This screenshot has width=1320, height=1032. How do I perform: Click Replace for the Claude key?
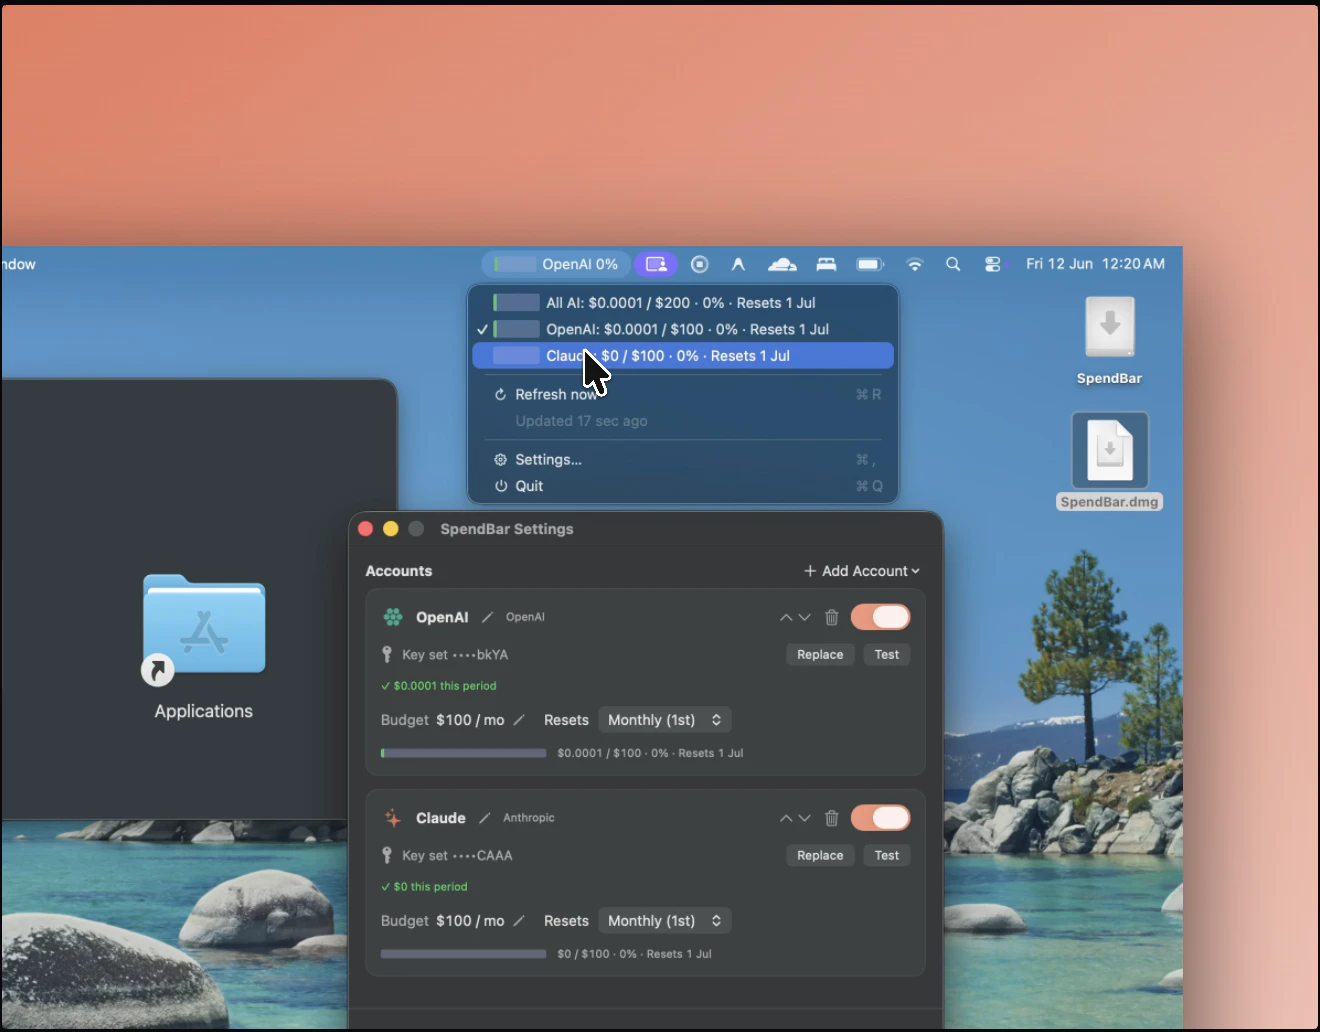tap(820, 856)
